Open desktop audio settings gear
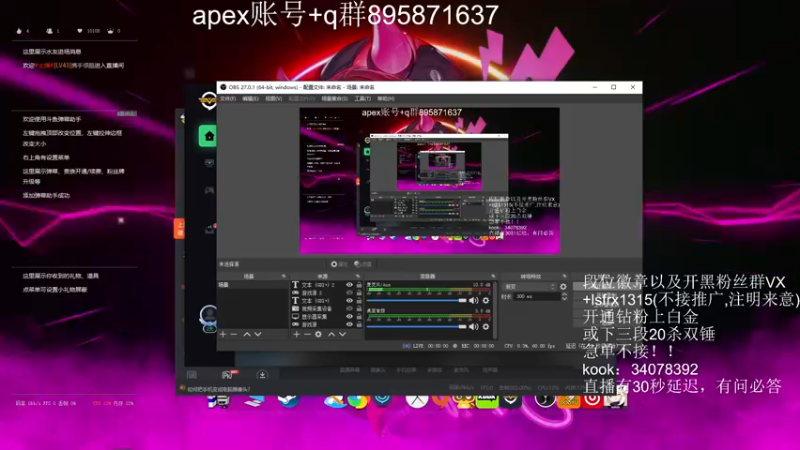Image resolution: width=800 pixels, height=450 pixels. tap(486, 327)
